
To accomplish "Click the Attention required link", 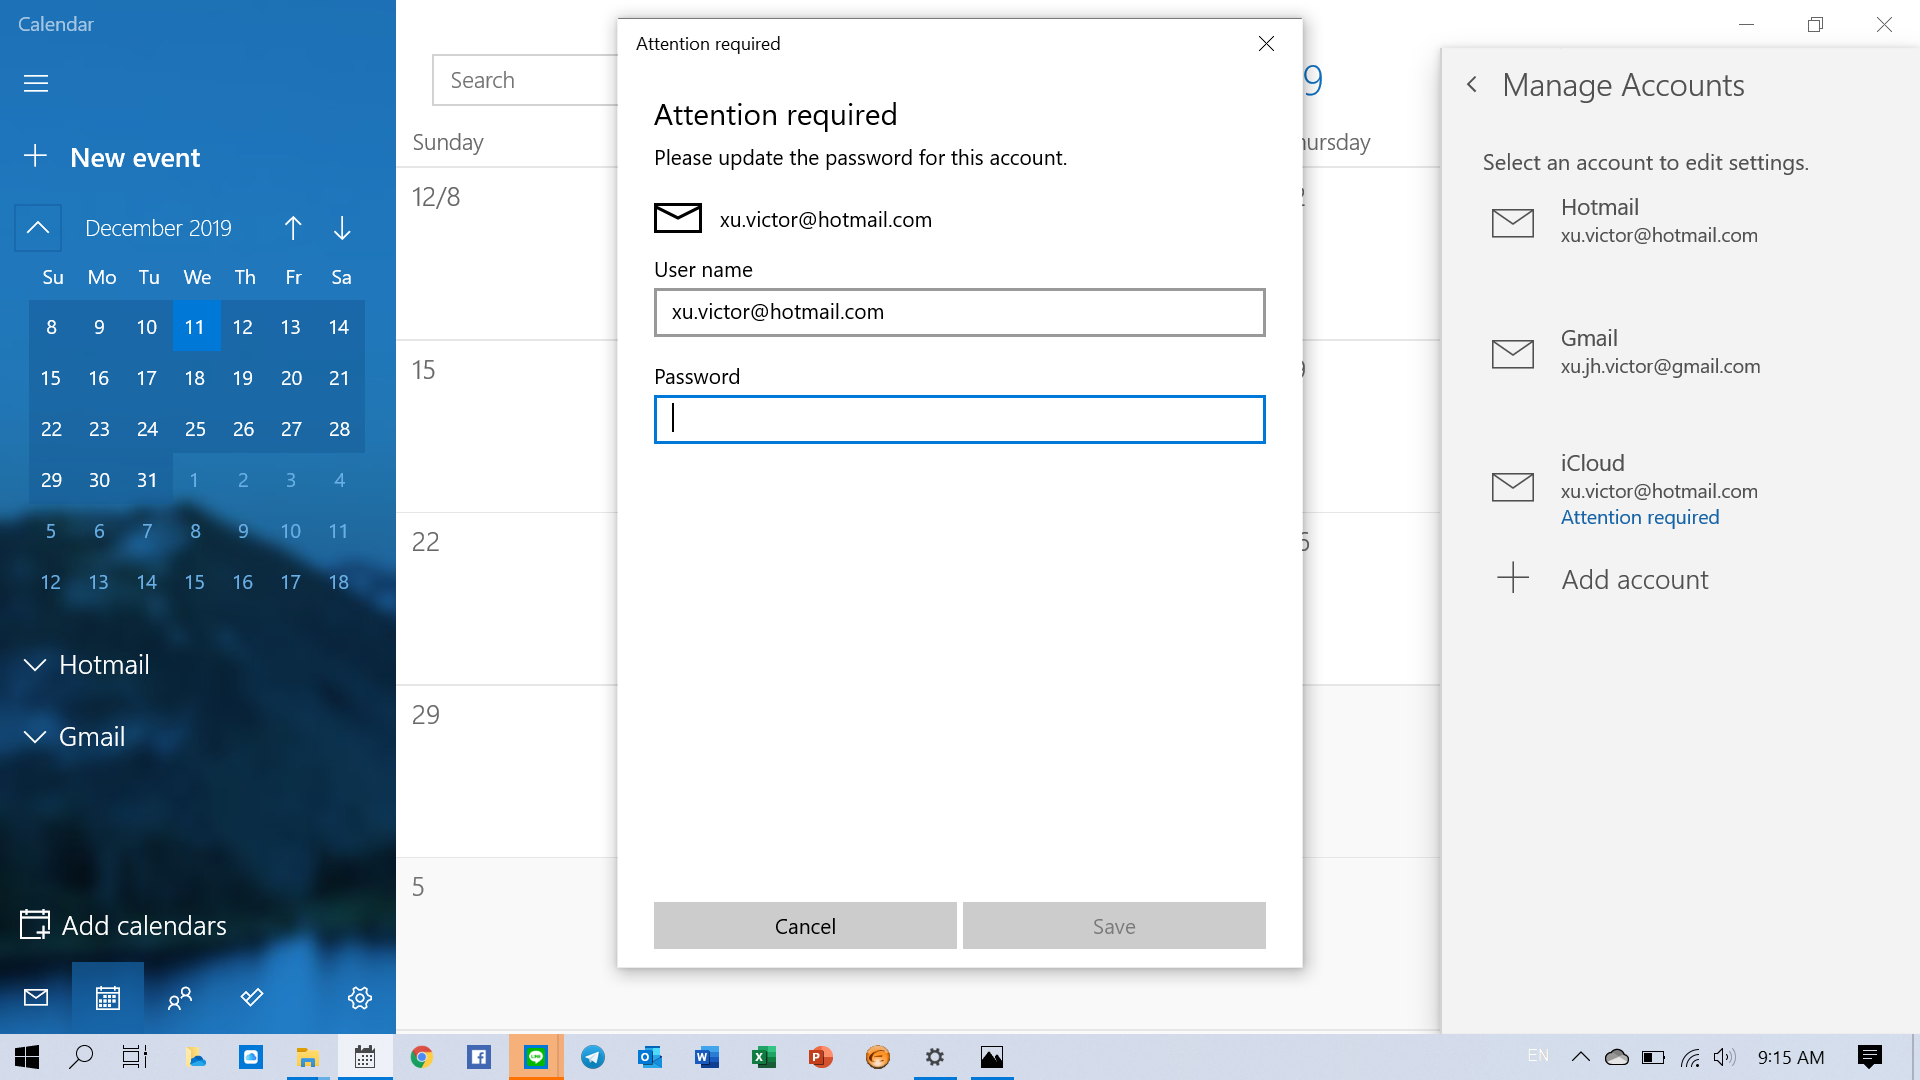I will click(x=1640, y=517).
